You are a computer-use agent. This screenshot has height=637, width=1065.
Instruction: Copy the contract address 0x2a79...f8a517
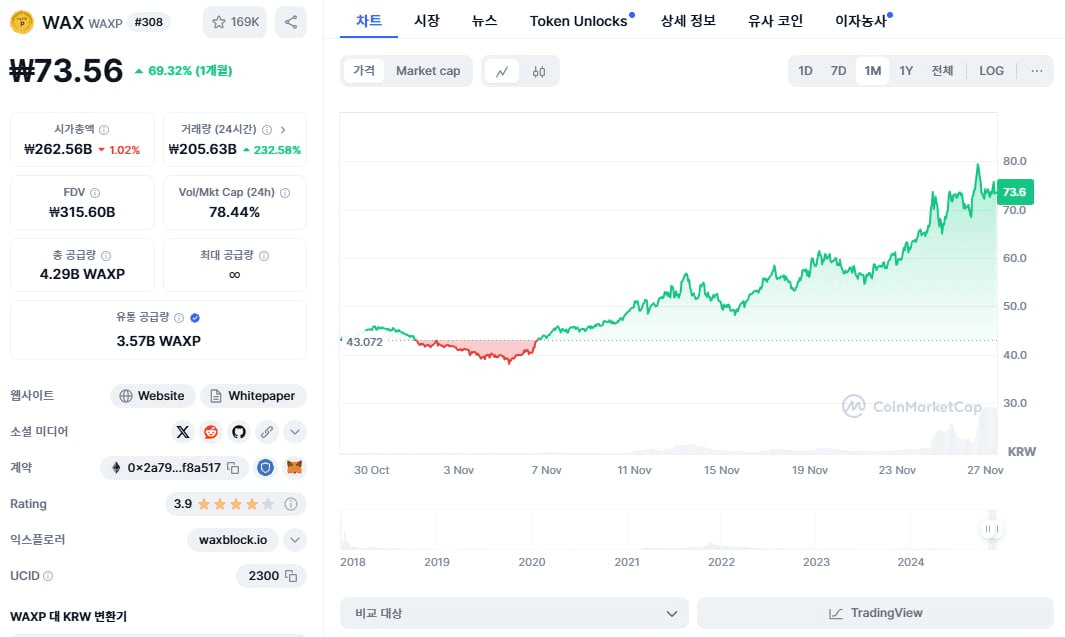tap(233, 467)
